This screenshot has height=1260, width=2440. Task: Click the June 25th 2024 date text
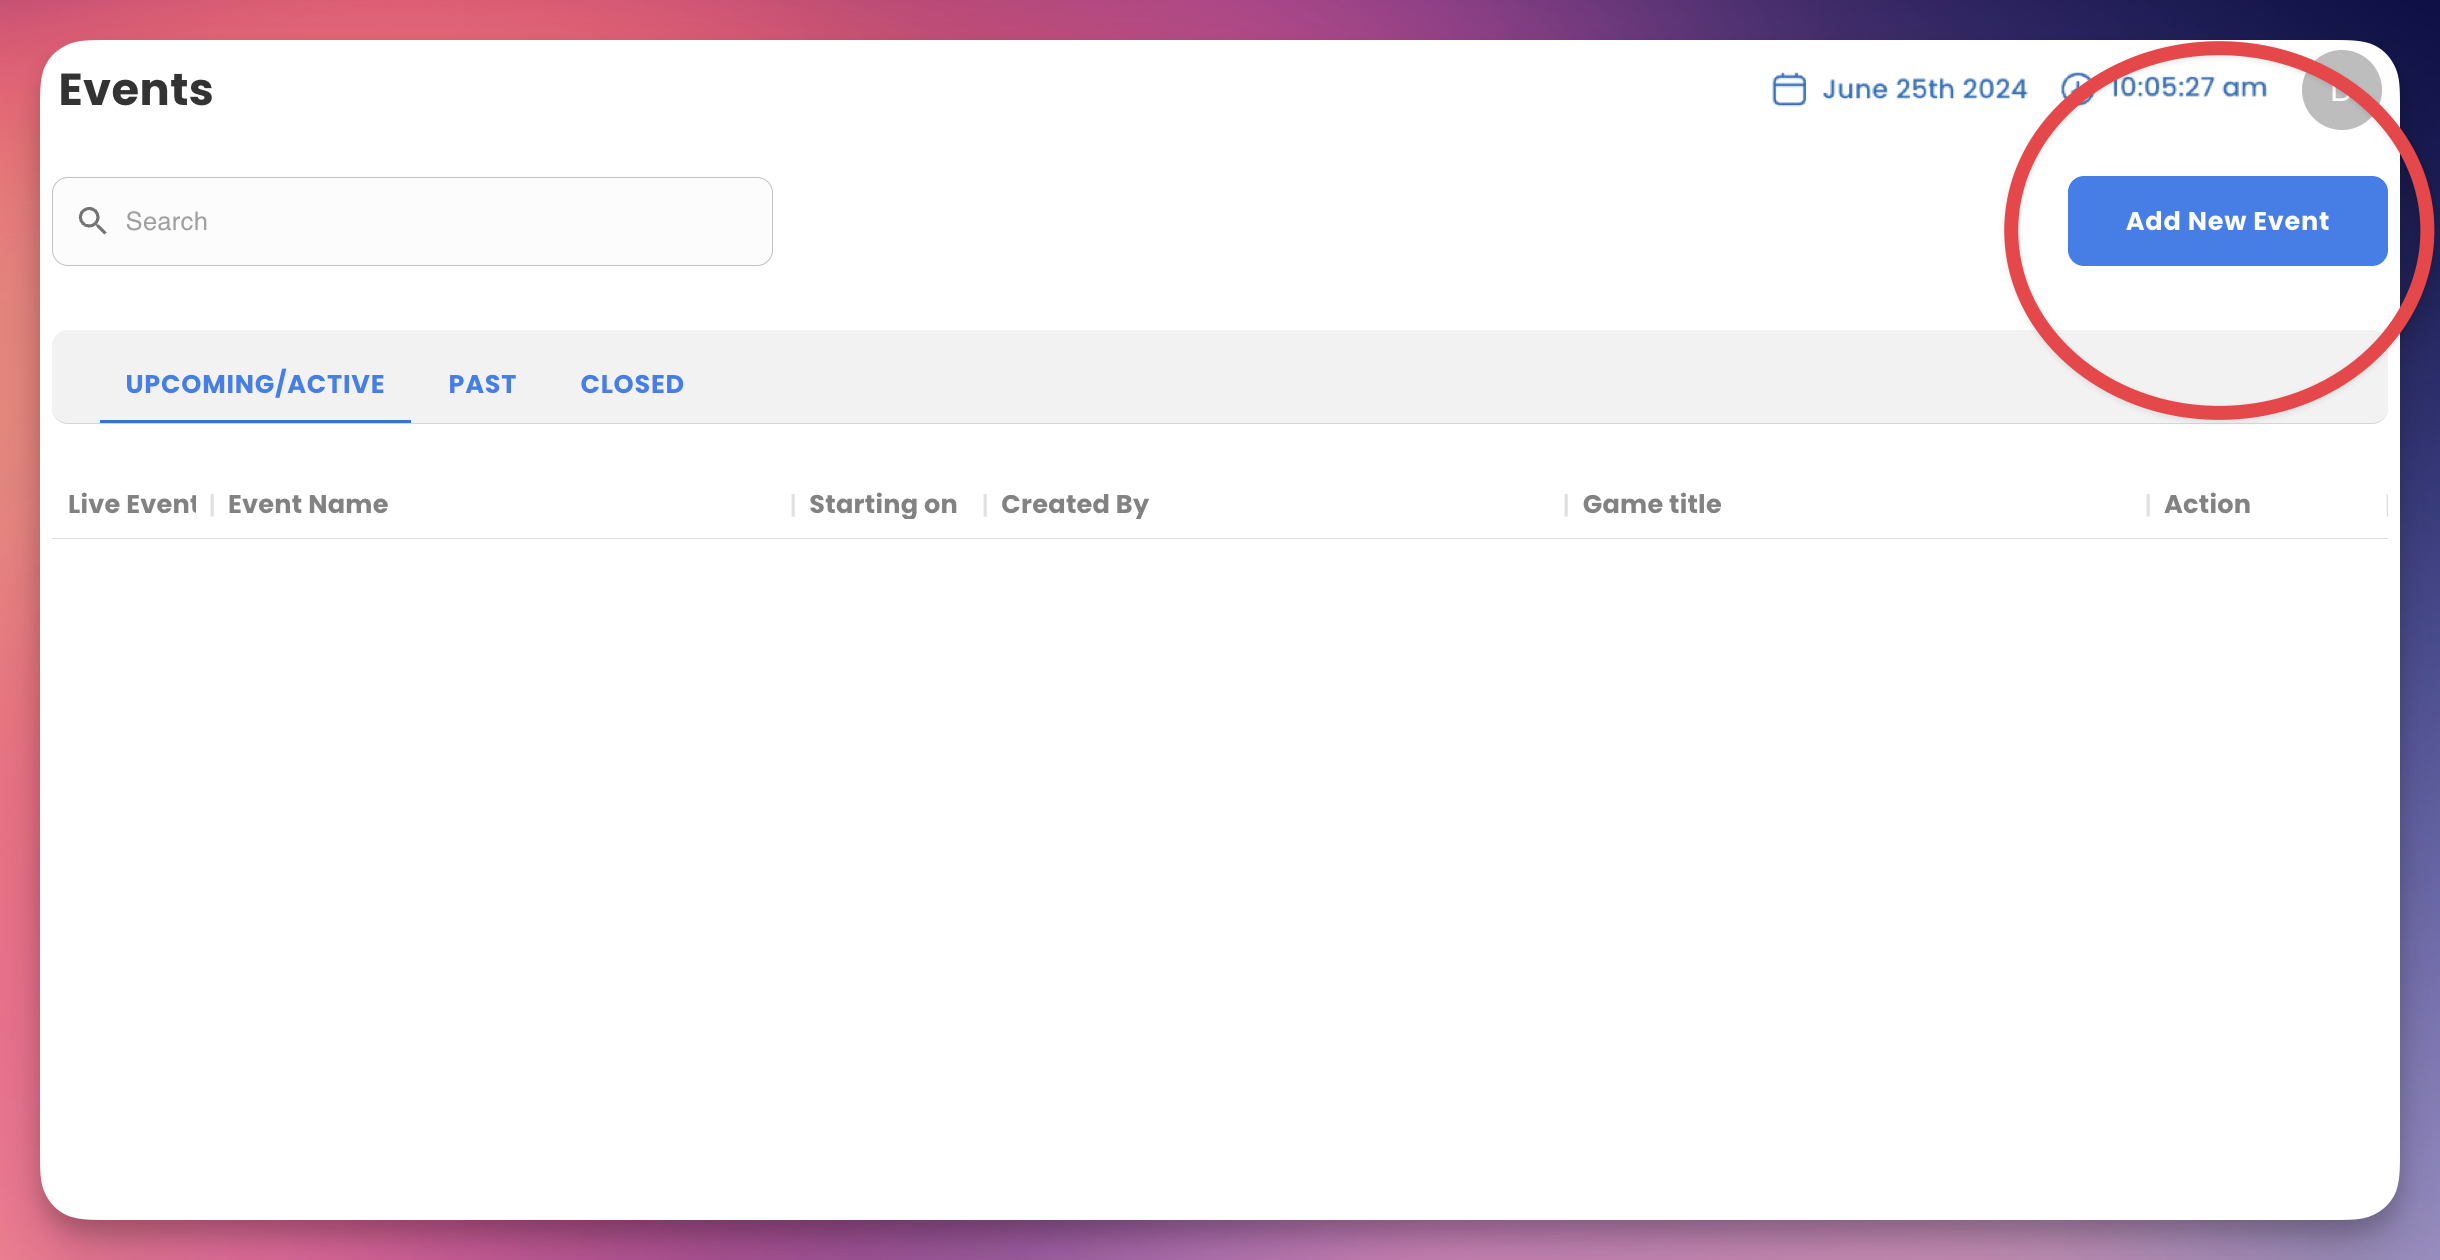(1924, 89)
